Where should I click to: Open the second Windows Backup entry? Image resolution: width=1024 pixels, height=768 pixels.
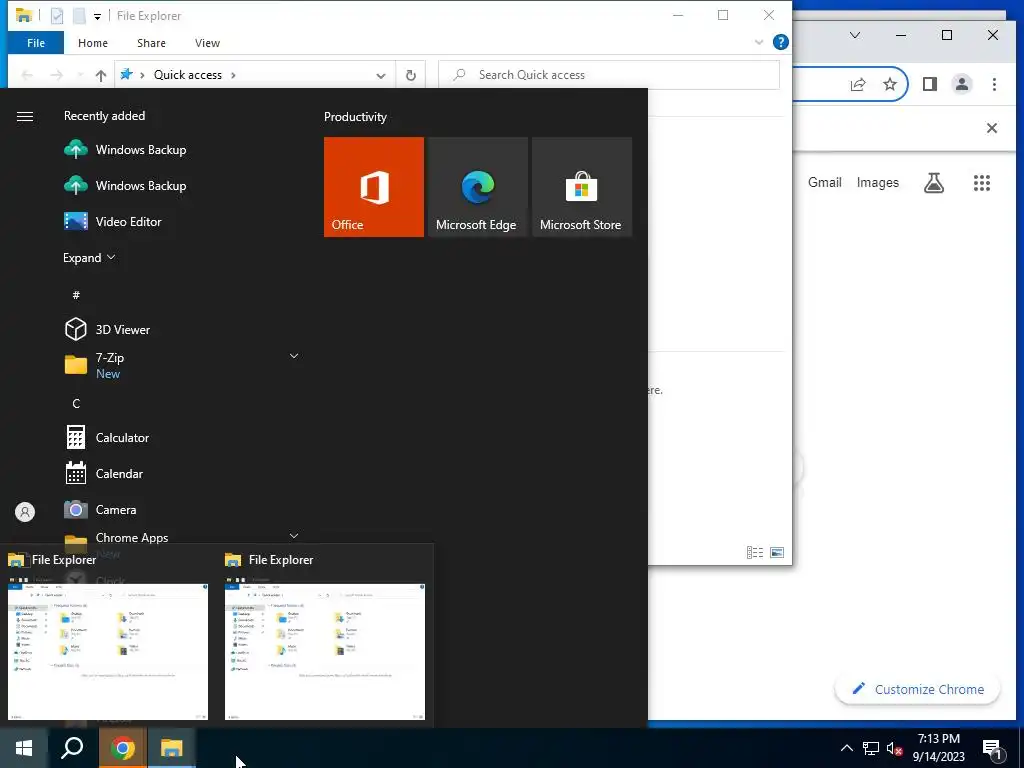pyautogui.click(x=140, y=185)
